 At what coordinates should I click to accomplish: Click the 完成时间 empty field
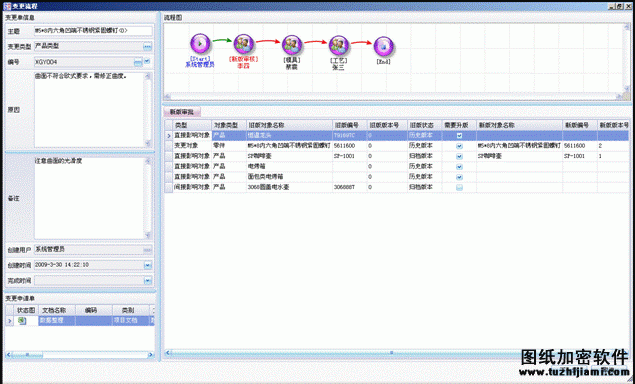coord(88,280)
